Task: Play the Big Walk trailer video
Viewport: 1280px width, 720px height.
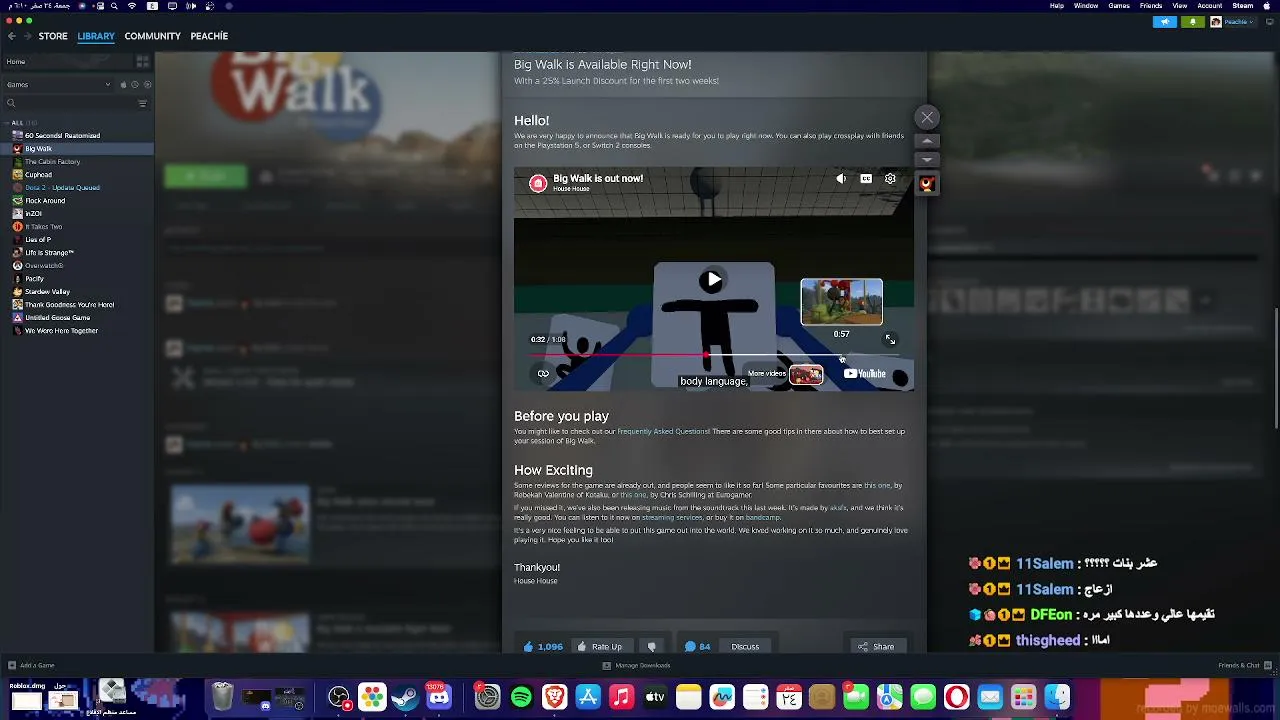Action: tap(713, 280)
